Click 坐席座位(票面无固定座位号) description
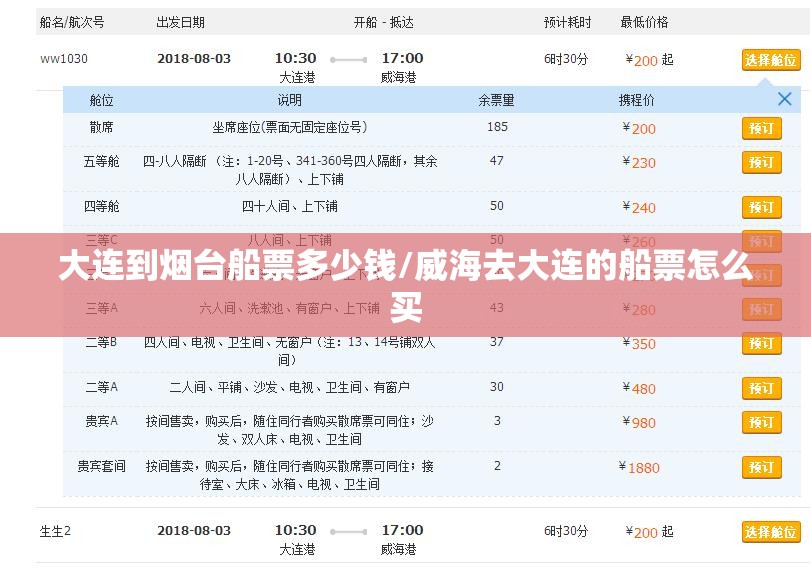Viewport: 811px width, 571px height. click(x=290, y=127)
